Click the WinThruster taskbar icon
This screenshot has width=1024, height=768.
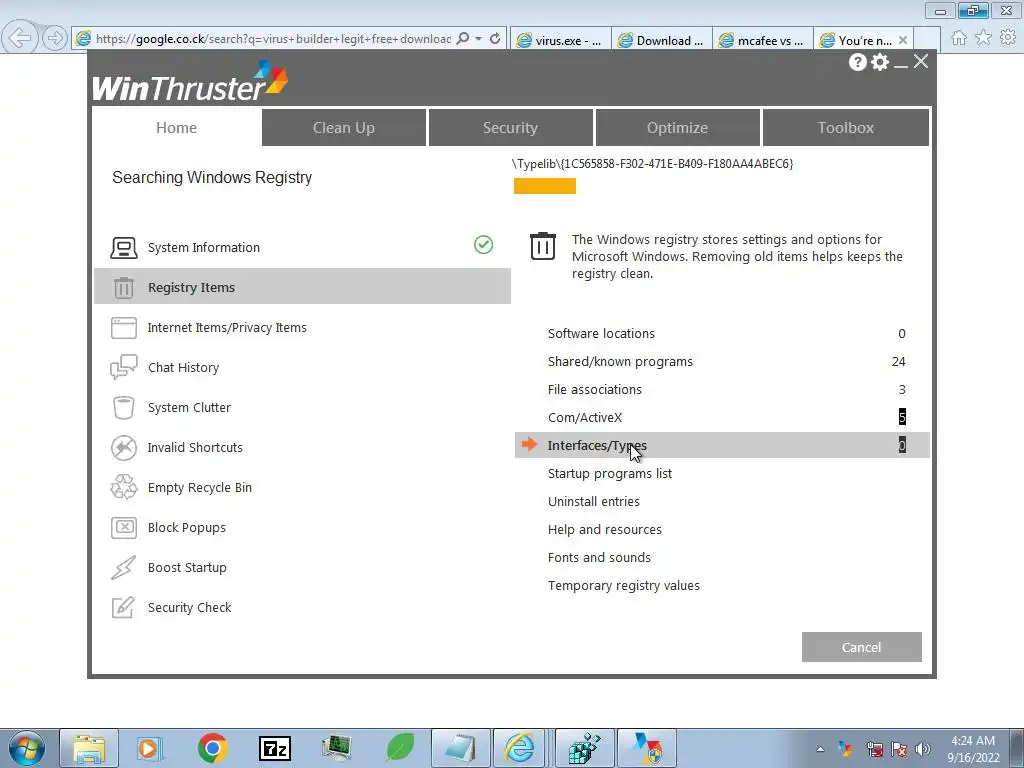pos(647,748)
